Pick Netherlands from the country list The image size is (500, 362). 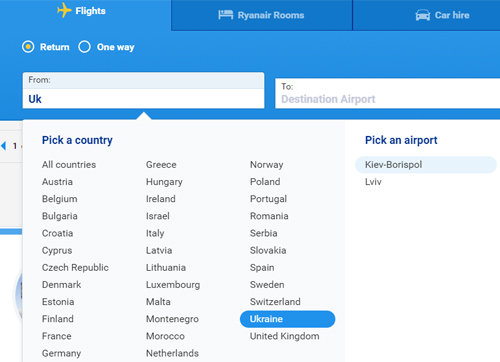point(172,353)
